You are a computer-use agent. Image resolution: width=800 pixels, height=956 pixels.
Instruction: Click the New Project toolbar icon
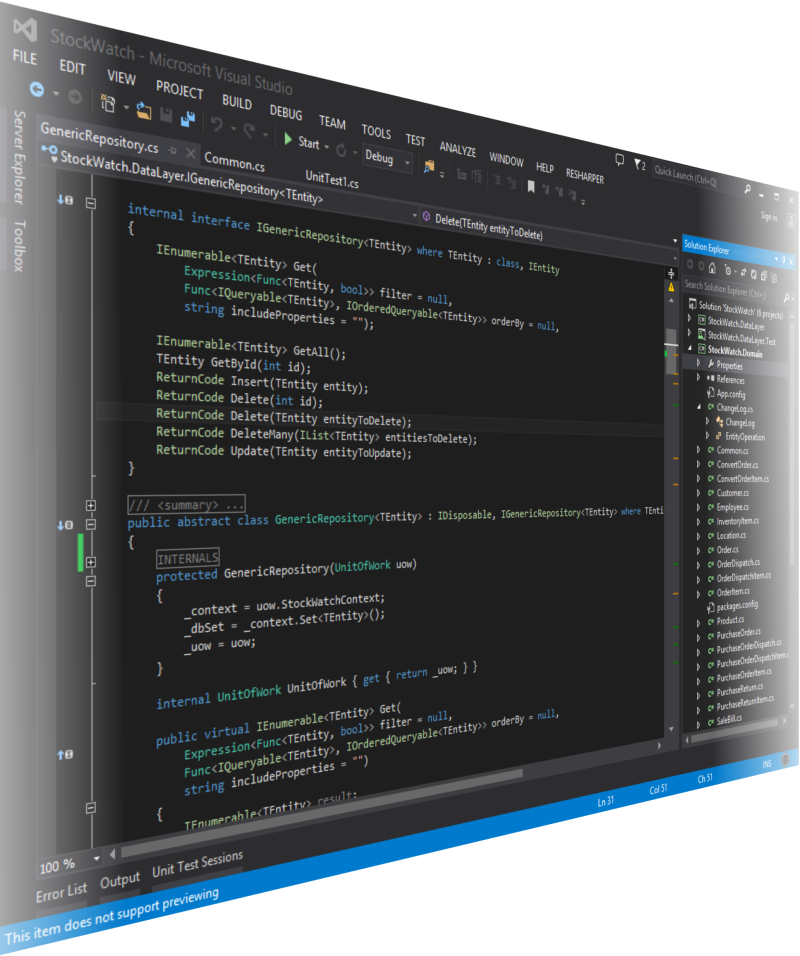click(108, 104)
